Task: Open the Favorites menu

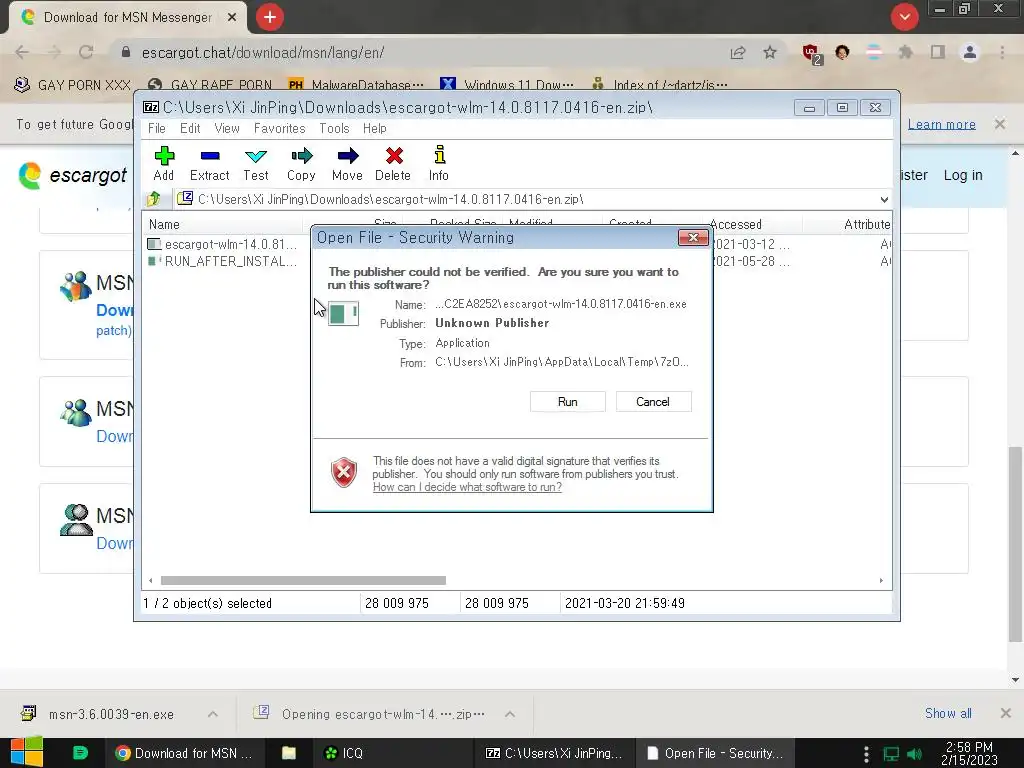Action: click(280, 129)
